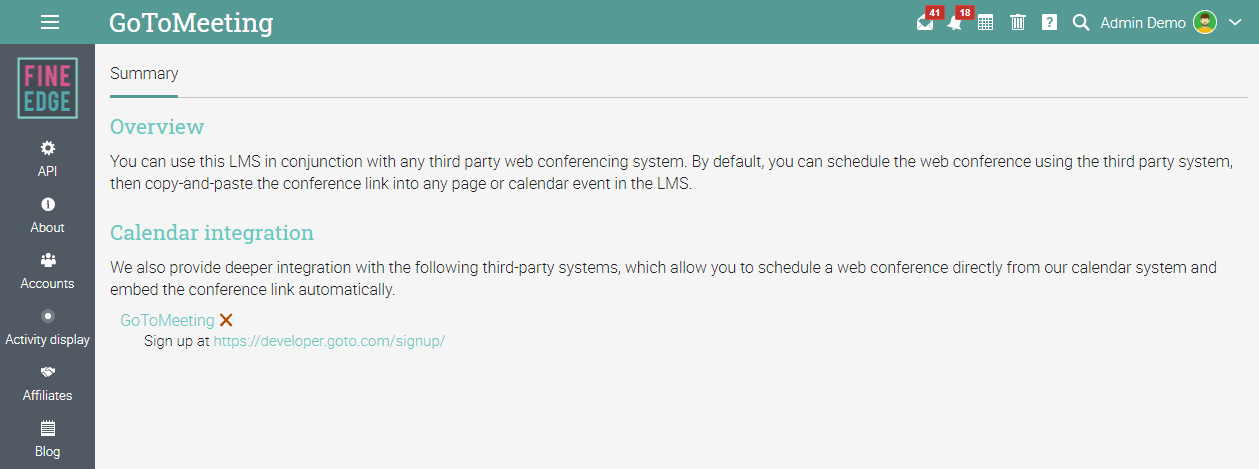Select the Summary tab
Image resolution: width=1259 pixels, height=469 pixels.
[144, 73]
